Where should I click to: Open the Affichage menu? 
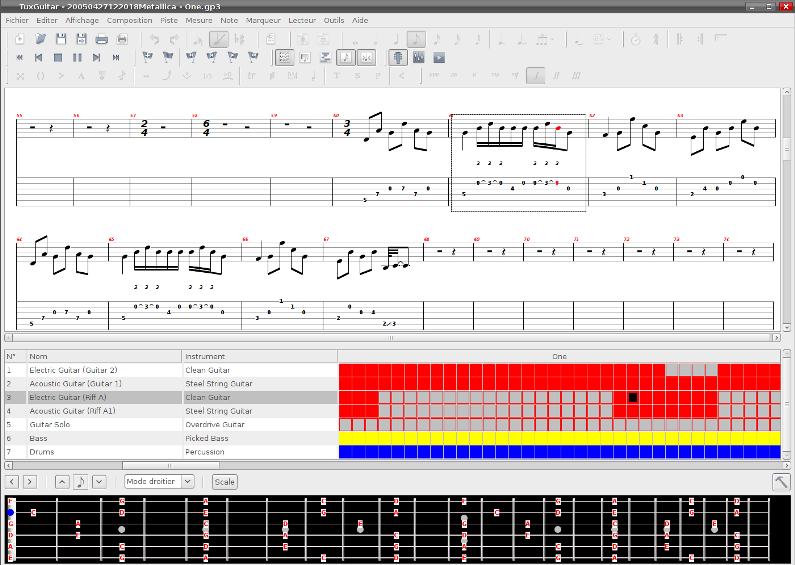(x=82, y=20)
